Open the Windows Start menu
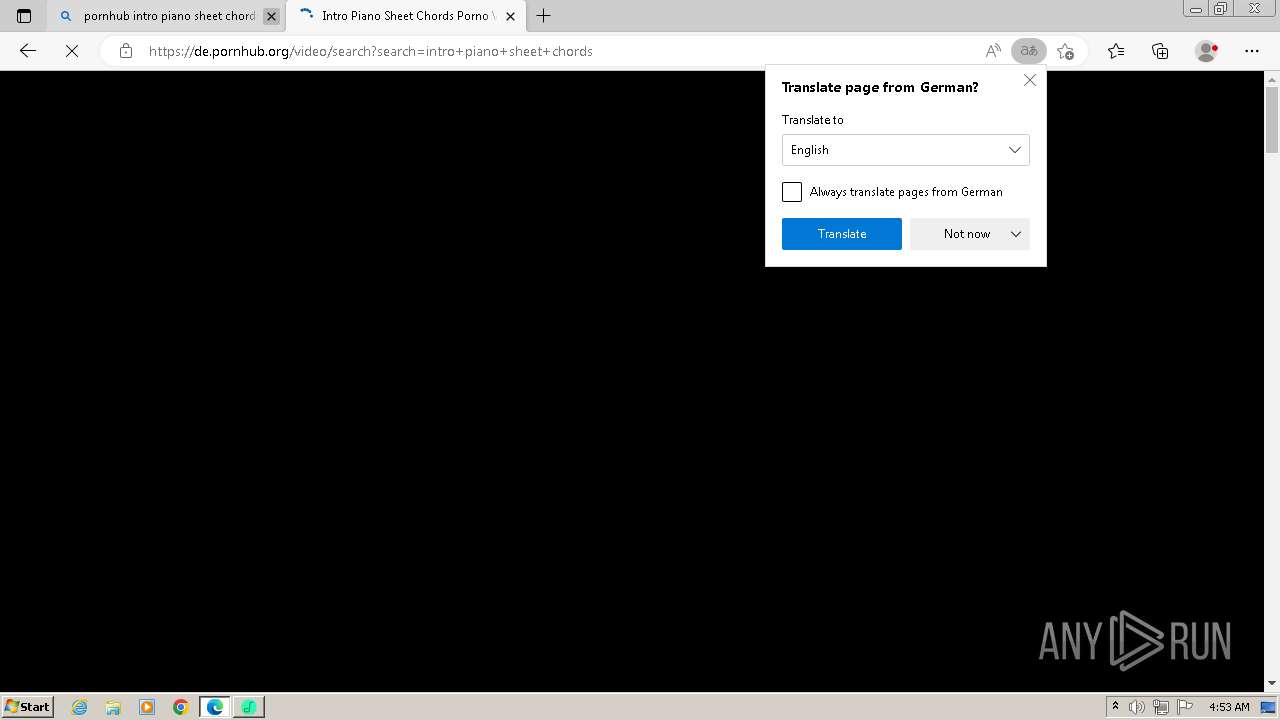1280x720 pixels. click(28, 706)
